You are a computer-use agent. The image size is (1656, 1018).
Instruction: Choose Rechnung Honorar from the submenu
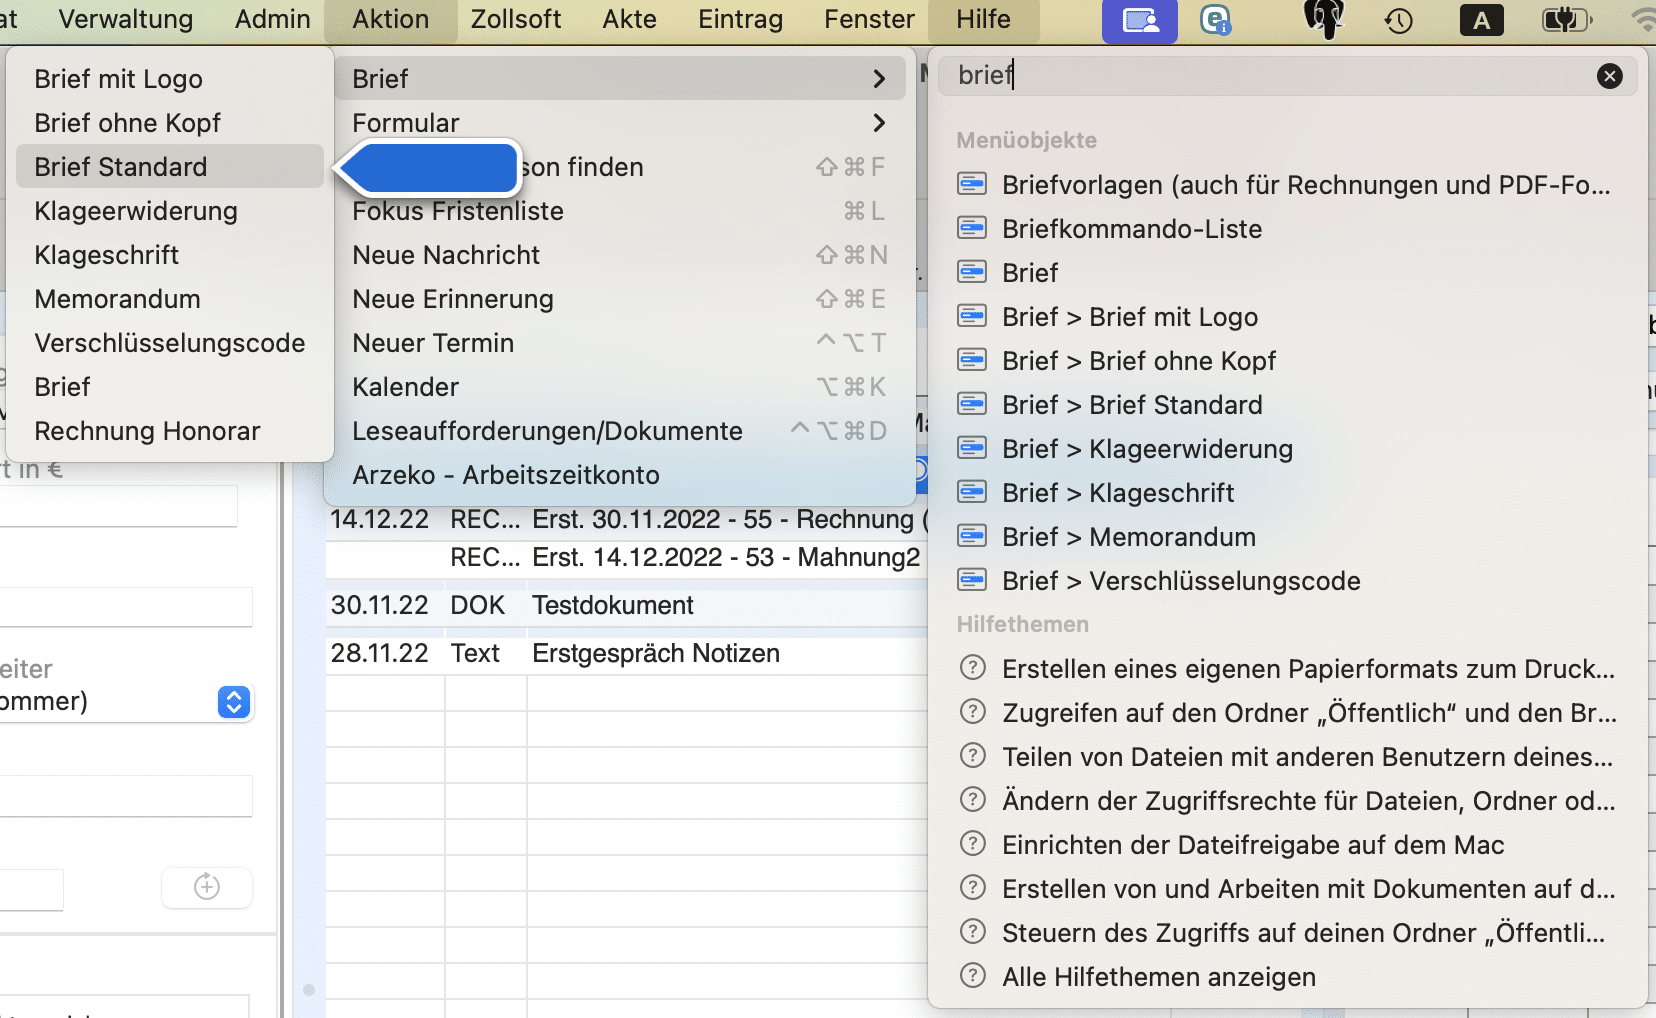click(170, 431)
